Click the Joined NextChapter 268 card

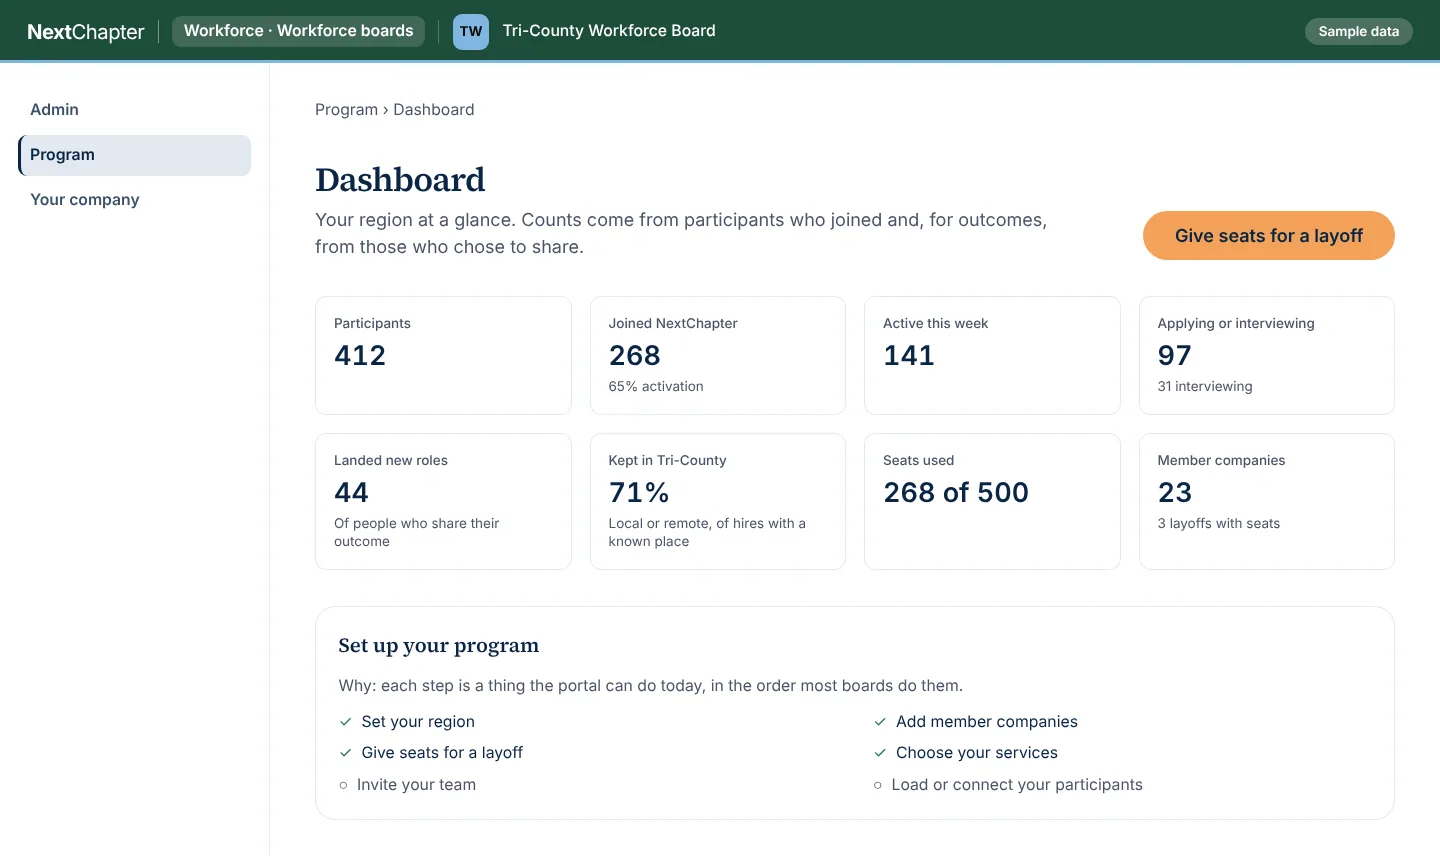click(718, 355)
